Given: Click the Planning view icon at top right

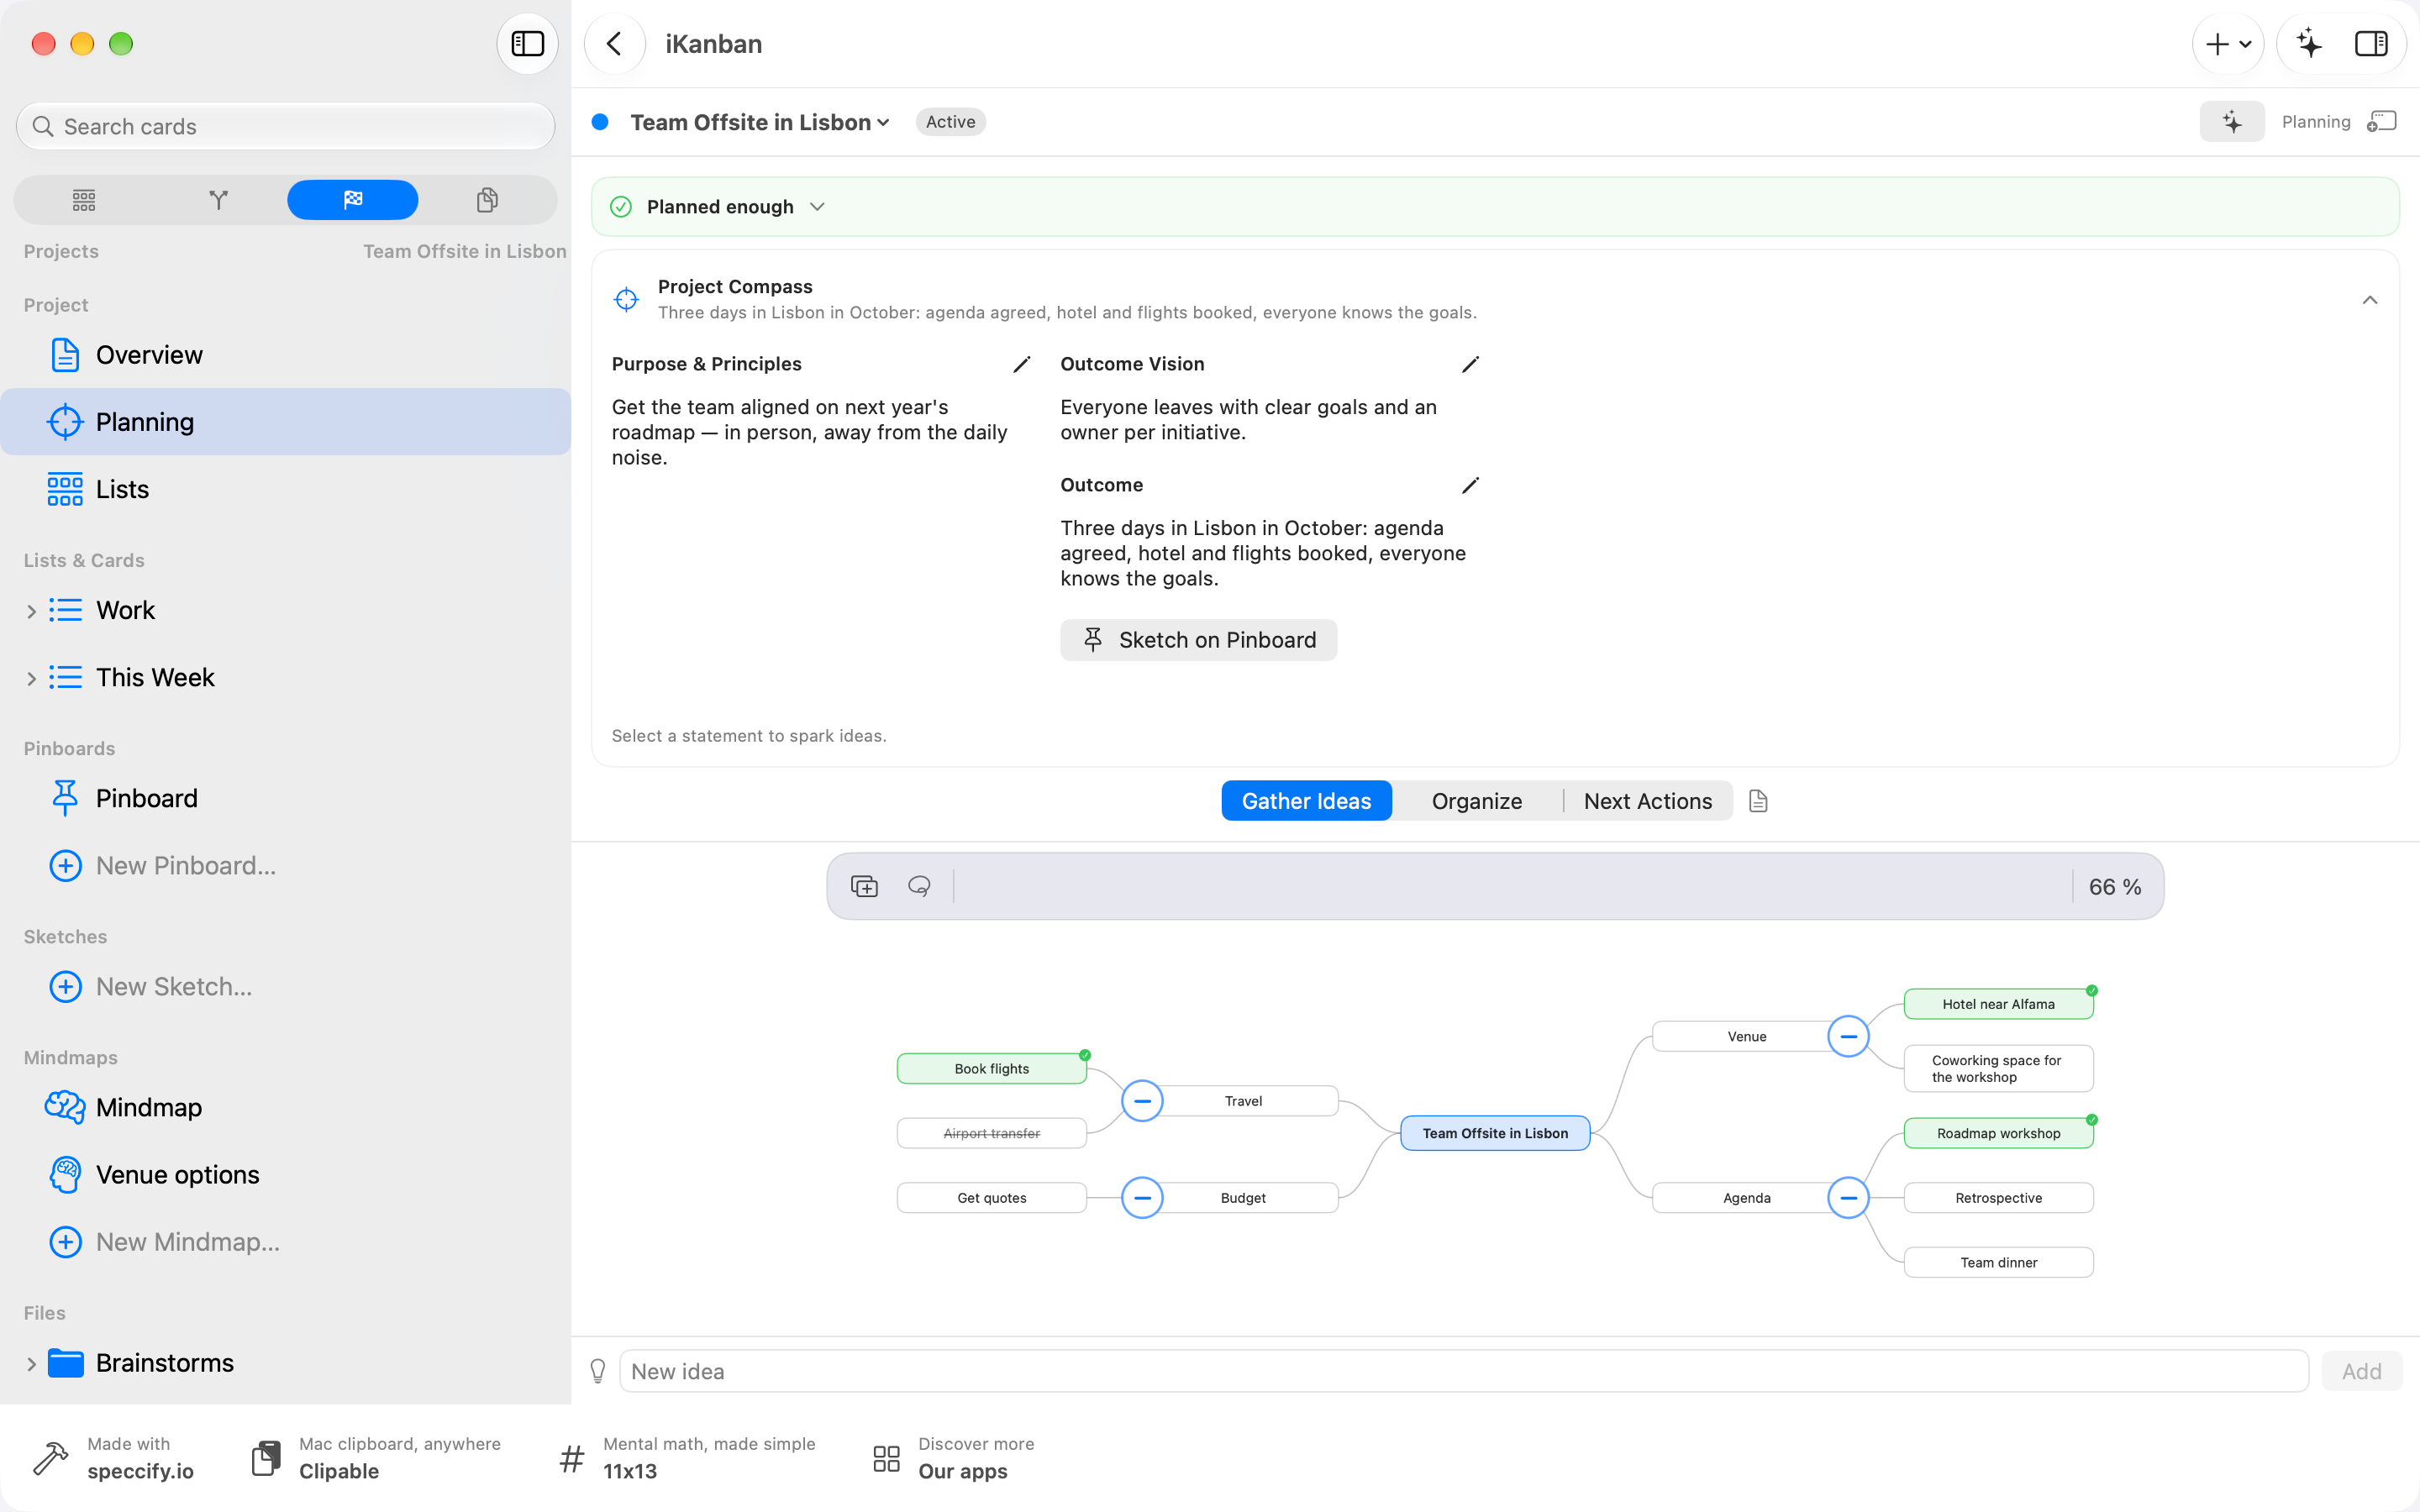Looking at the screenshot, I should [x=2382, y=122].
